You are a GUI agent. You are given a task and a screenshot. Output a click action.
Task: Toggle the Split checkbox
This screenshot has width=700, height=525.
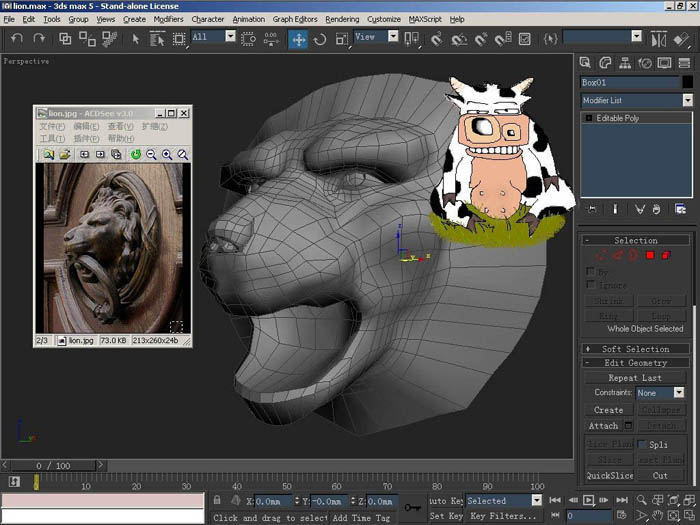[642, 444]
